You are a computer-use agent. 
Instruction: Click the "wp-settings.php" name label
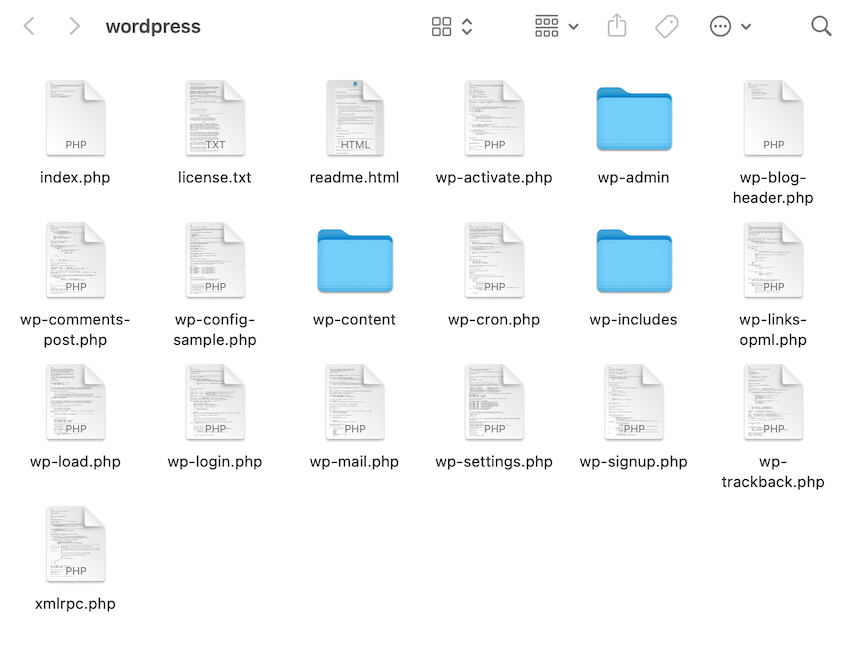click(x=494, y=462)
